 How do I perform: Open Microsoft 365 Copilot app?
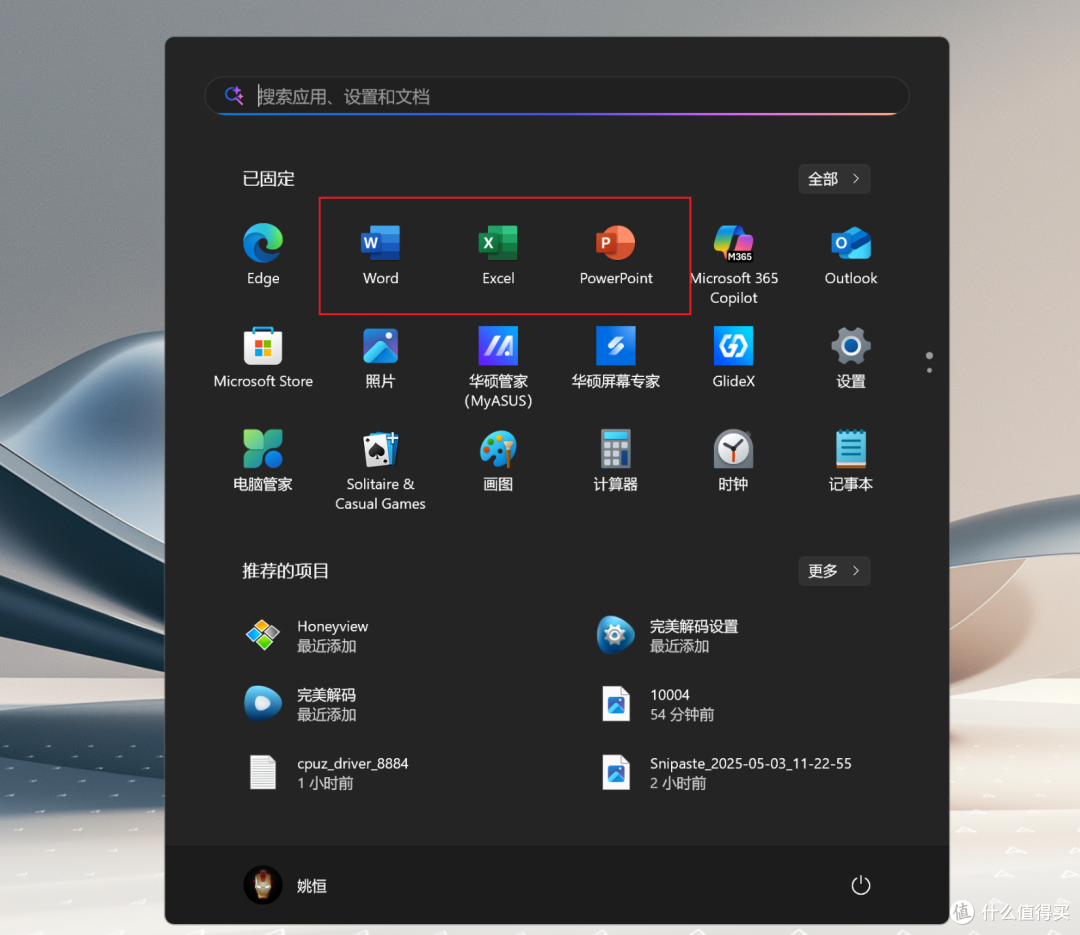(x=734, y=263)
